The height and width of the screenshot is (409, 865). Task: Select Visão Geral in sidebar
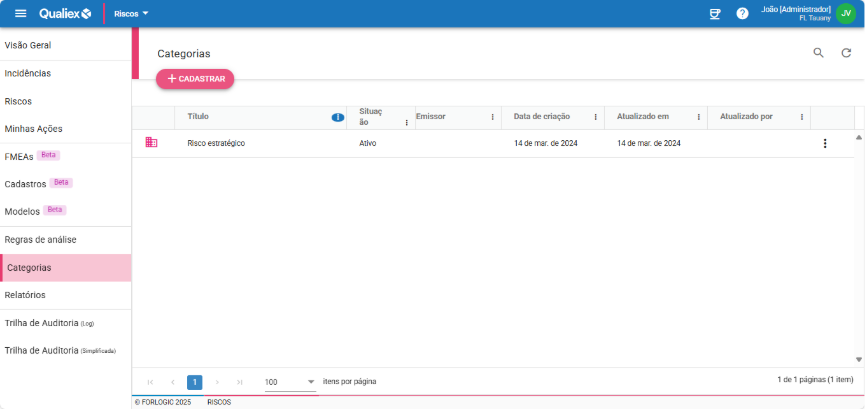(28, 45)
